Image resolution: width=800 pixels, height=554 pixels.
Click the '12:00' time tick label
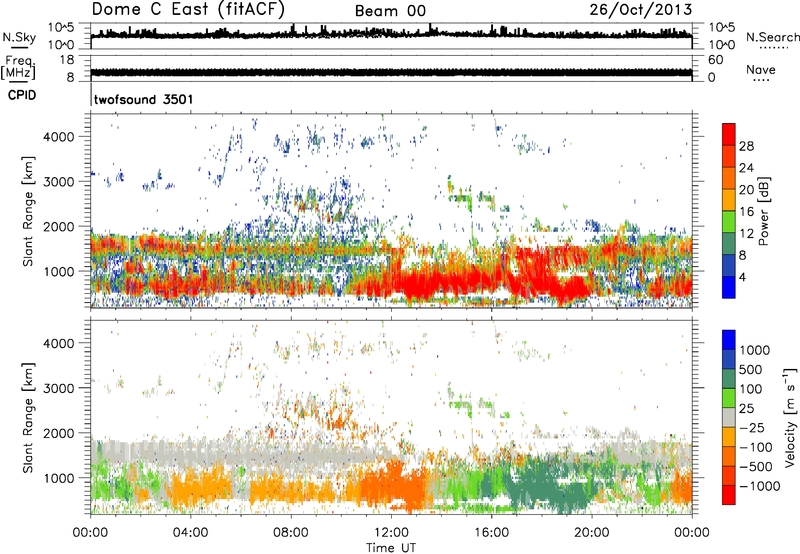391,533
